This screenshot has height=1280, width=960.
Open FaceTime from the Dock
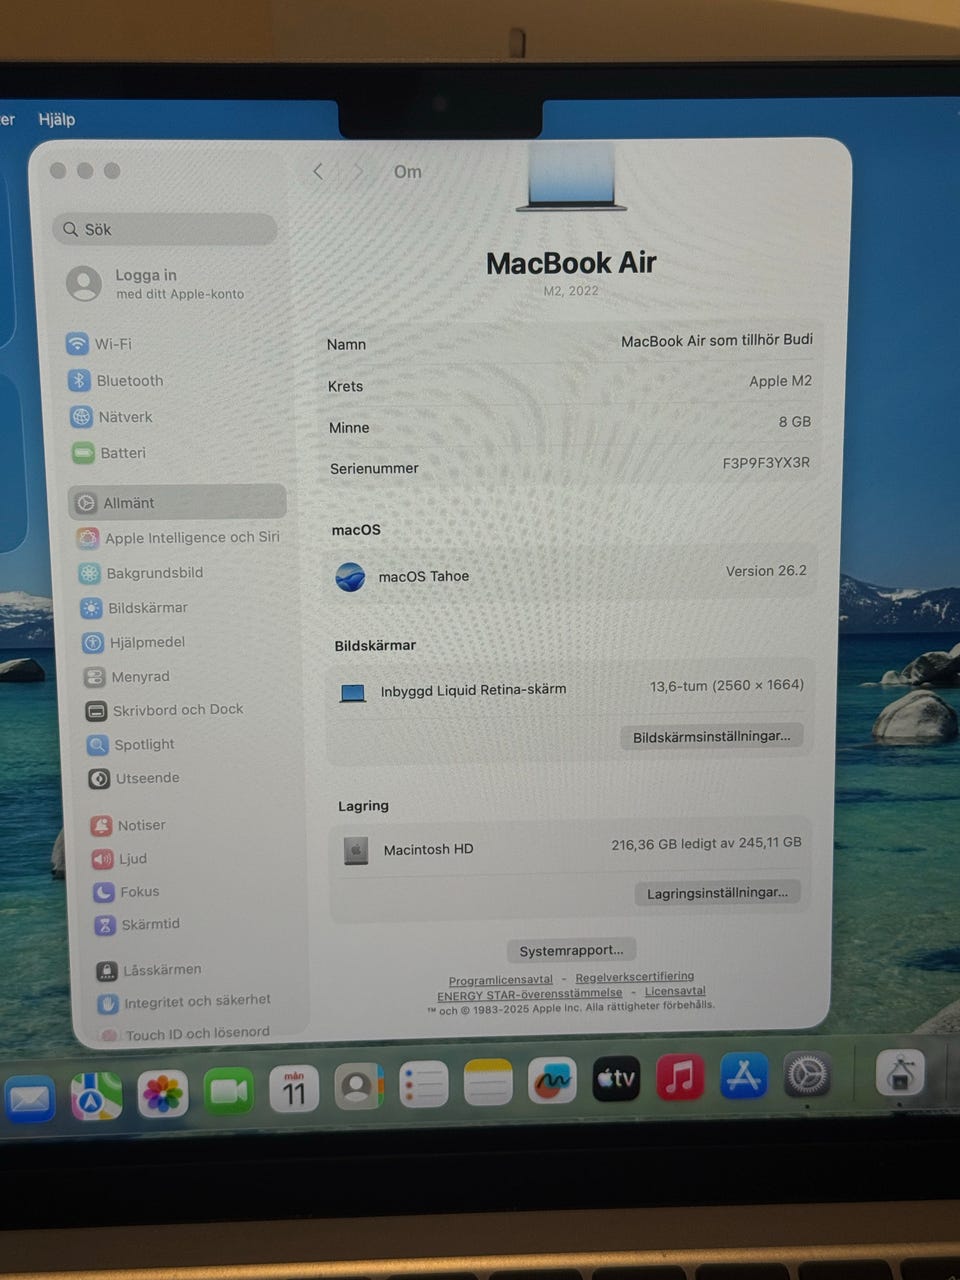click(x=229, y=1091)
